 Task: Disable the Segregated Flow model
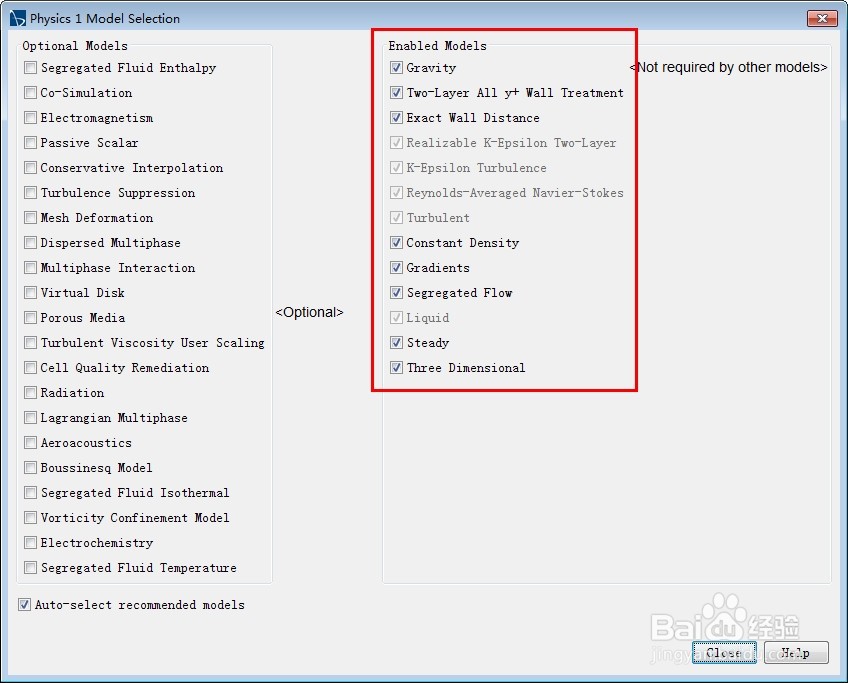pyautogui.click(x=396, y=293)
